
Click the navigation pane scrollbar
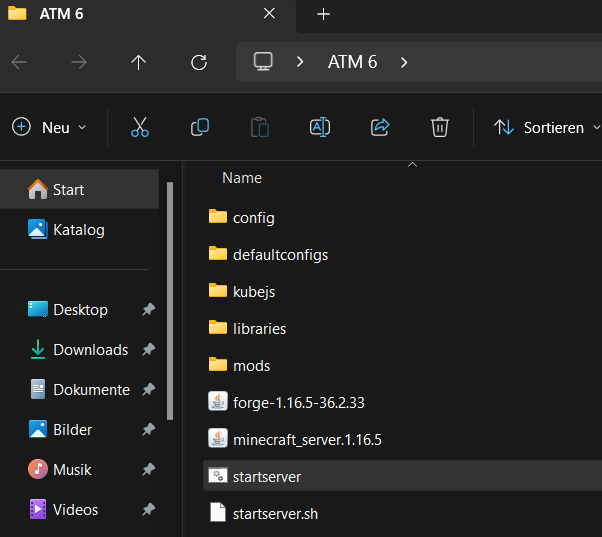pyautogui.click(x=170, y=301)
